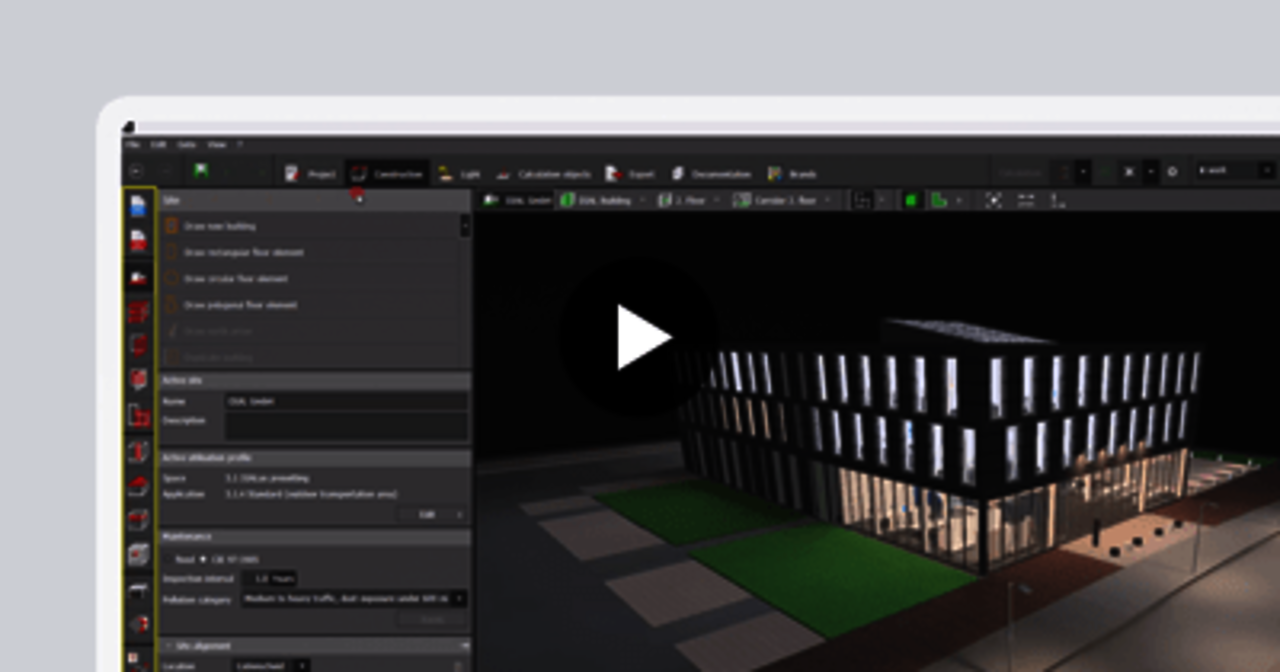The width and height of the screenshot is (1280, 672).
Task: Select the Road maintenance radio button
Action: pyautogui.click(x=168, y=559)
